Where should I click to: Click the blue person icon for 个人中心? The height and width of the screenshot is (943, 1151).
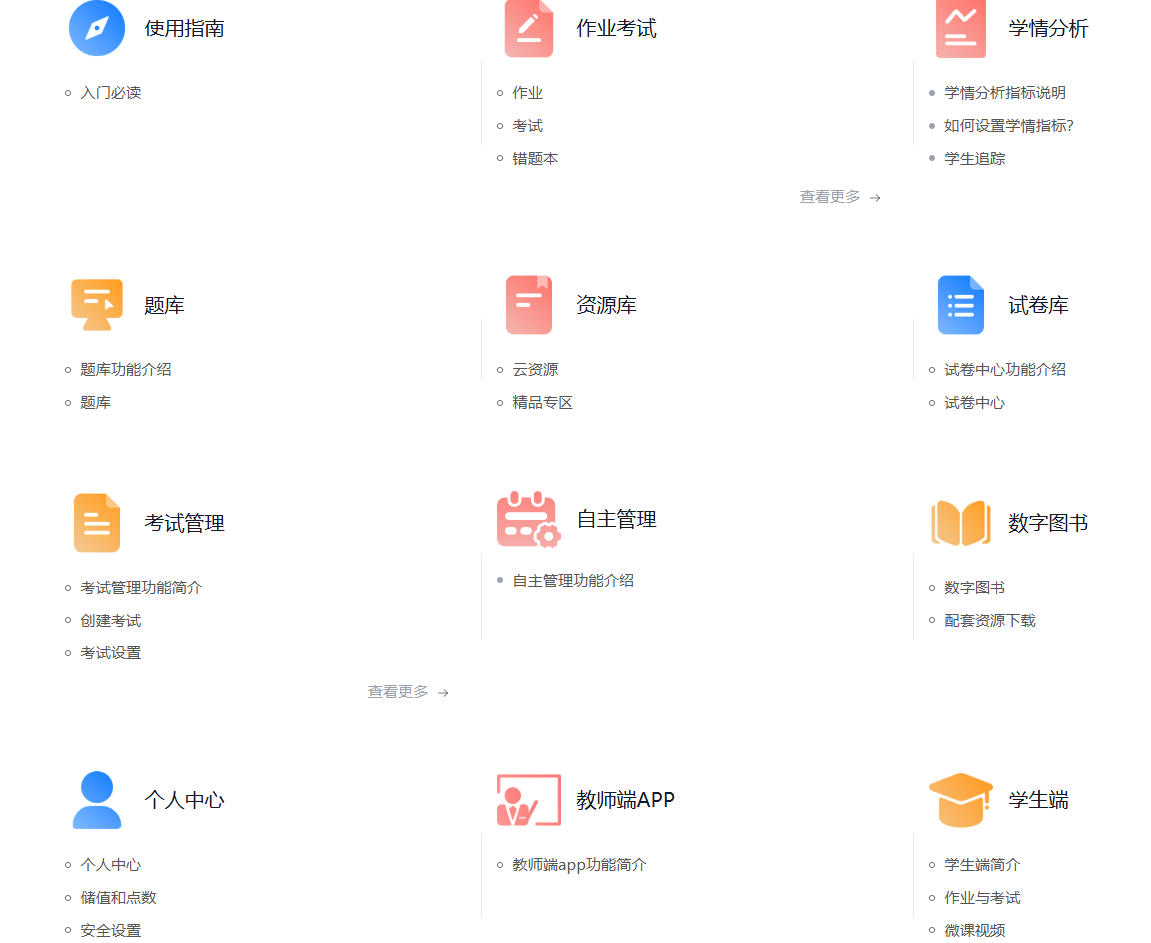pyautogui.click(x=97, y=800)
